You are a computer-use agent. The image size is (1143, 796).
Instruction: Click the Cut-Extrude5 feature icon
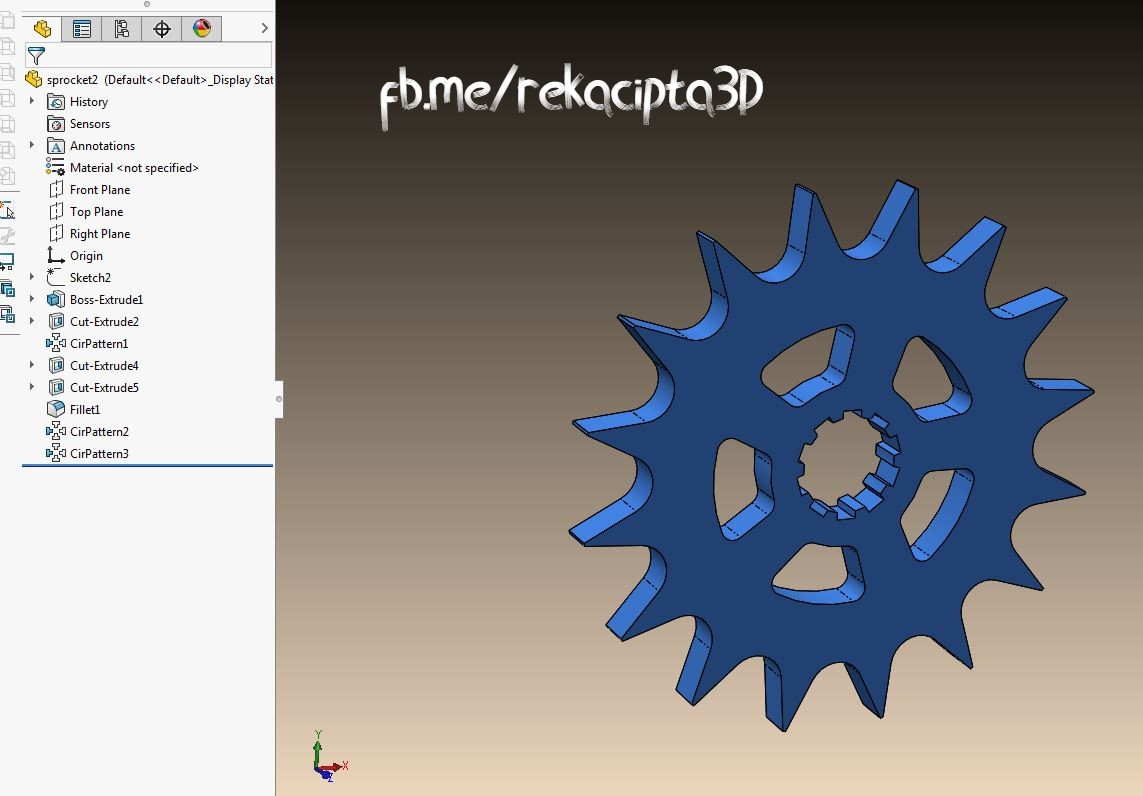56,387
